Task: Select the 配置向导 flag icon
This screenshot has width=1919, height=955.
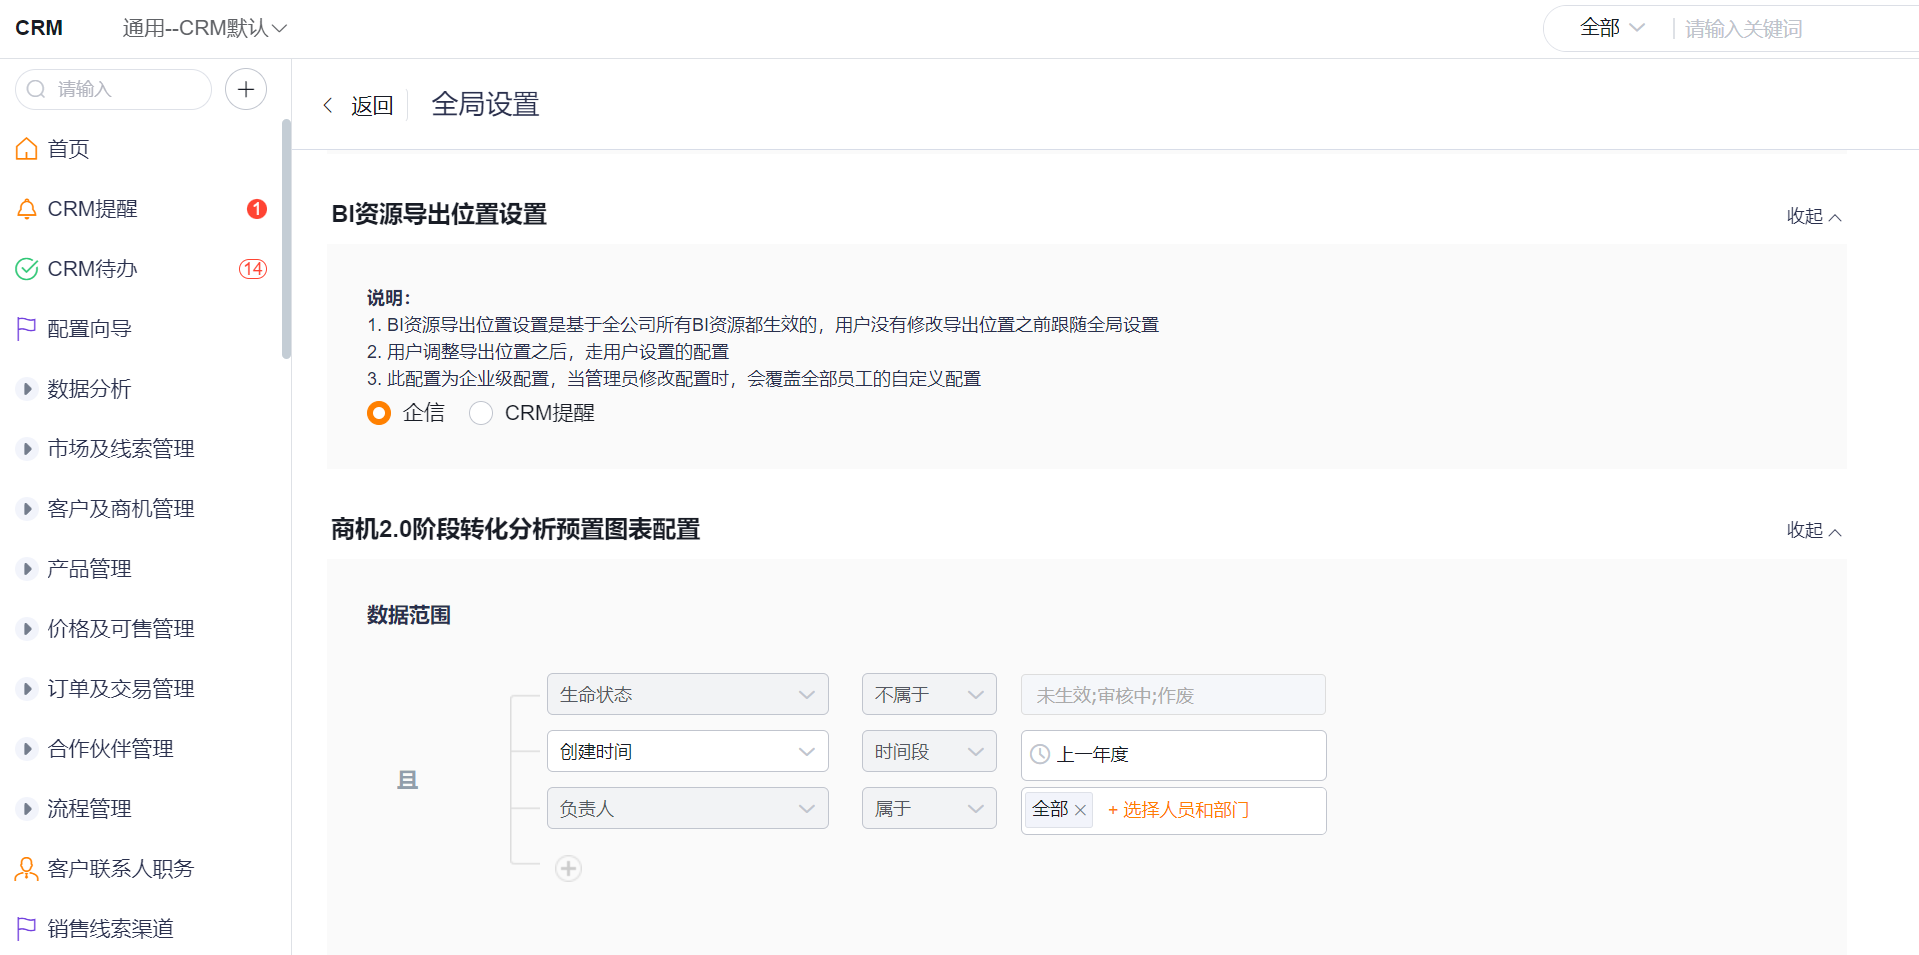Action: (27, 328)
